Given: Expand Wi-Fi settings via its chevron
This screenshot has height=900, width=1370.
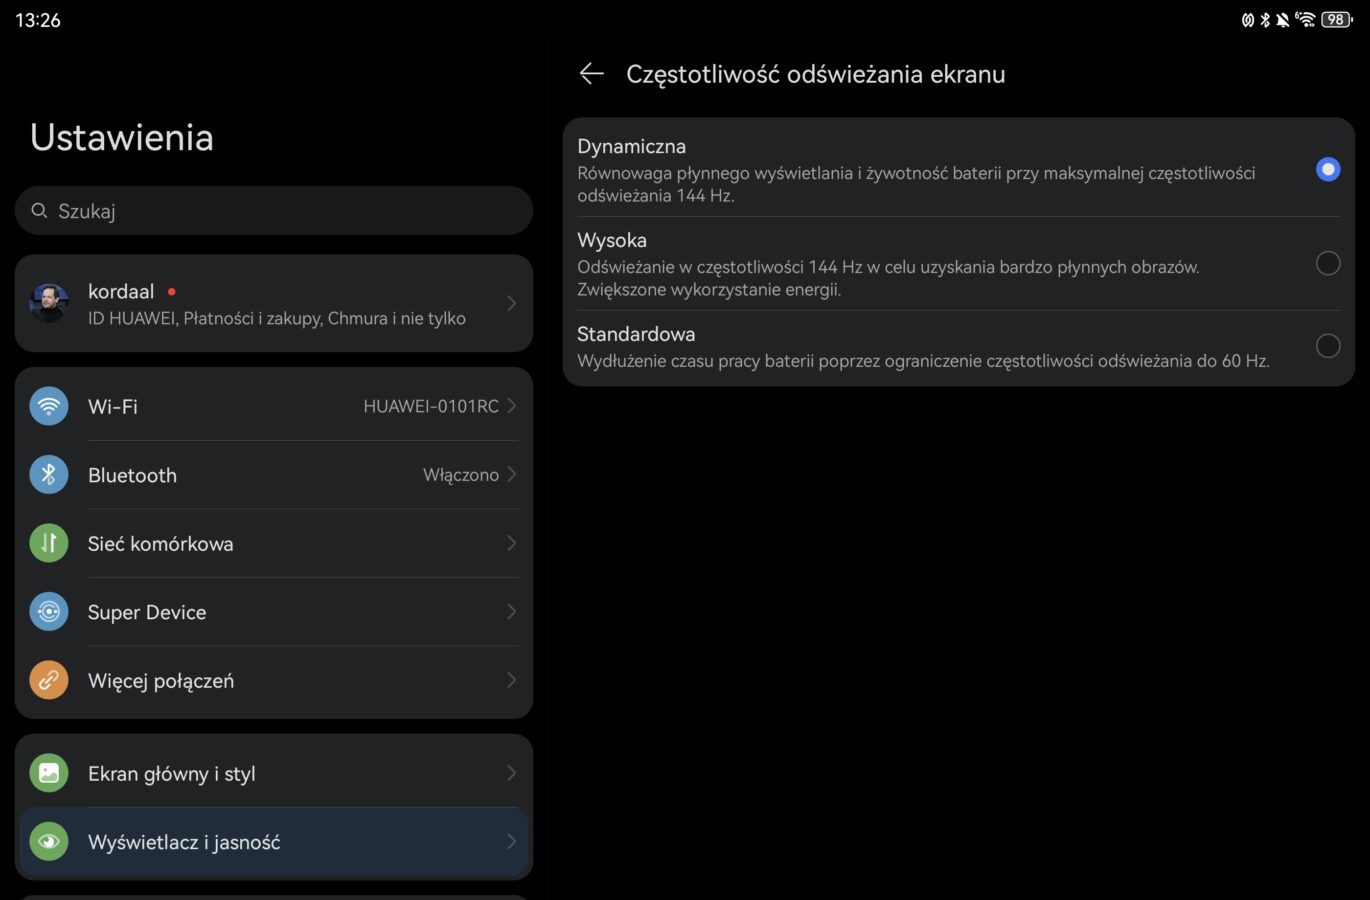Looking at the screenshot, I should click(511, 406).
